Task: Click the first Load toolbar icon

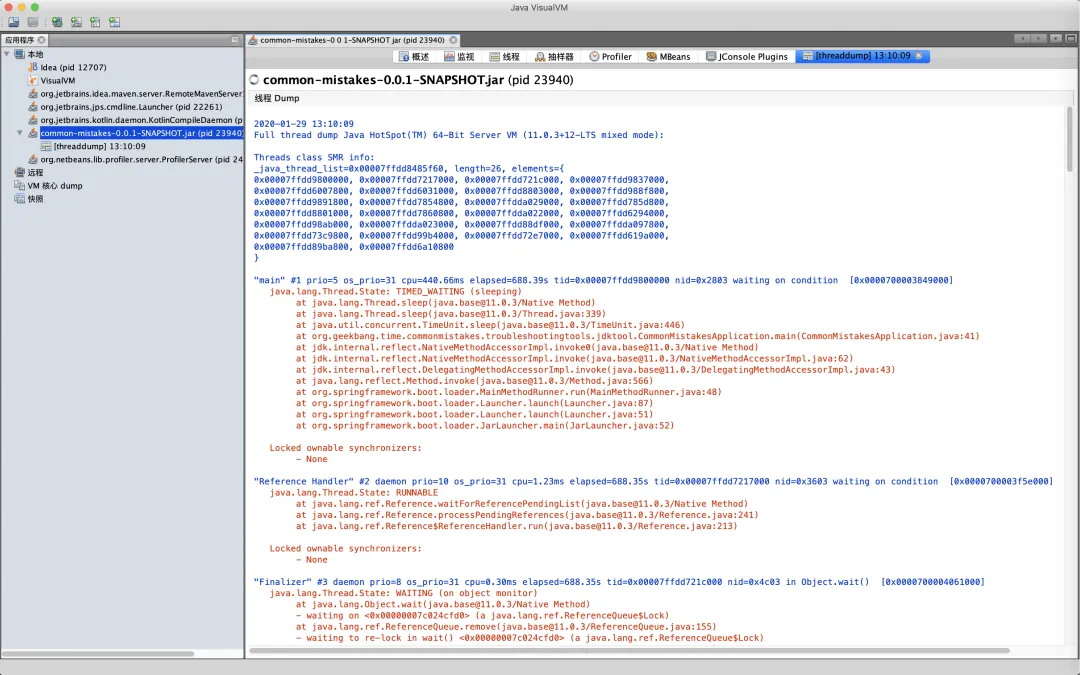Action: (14, 22)
